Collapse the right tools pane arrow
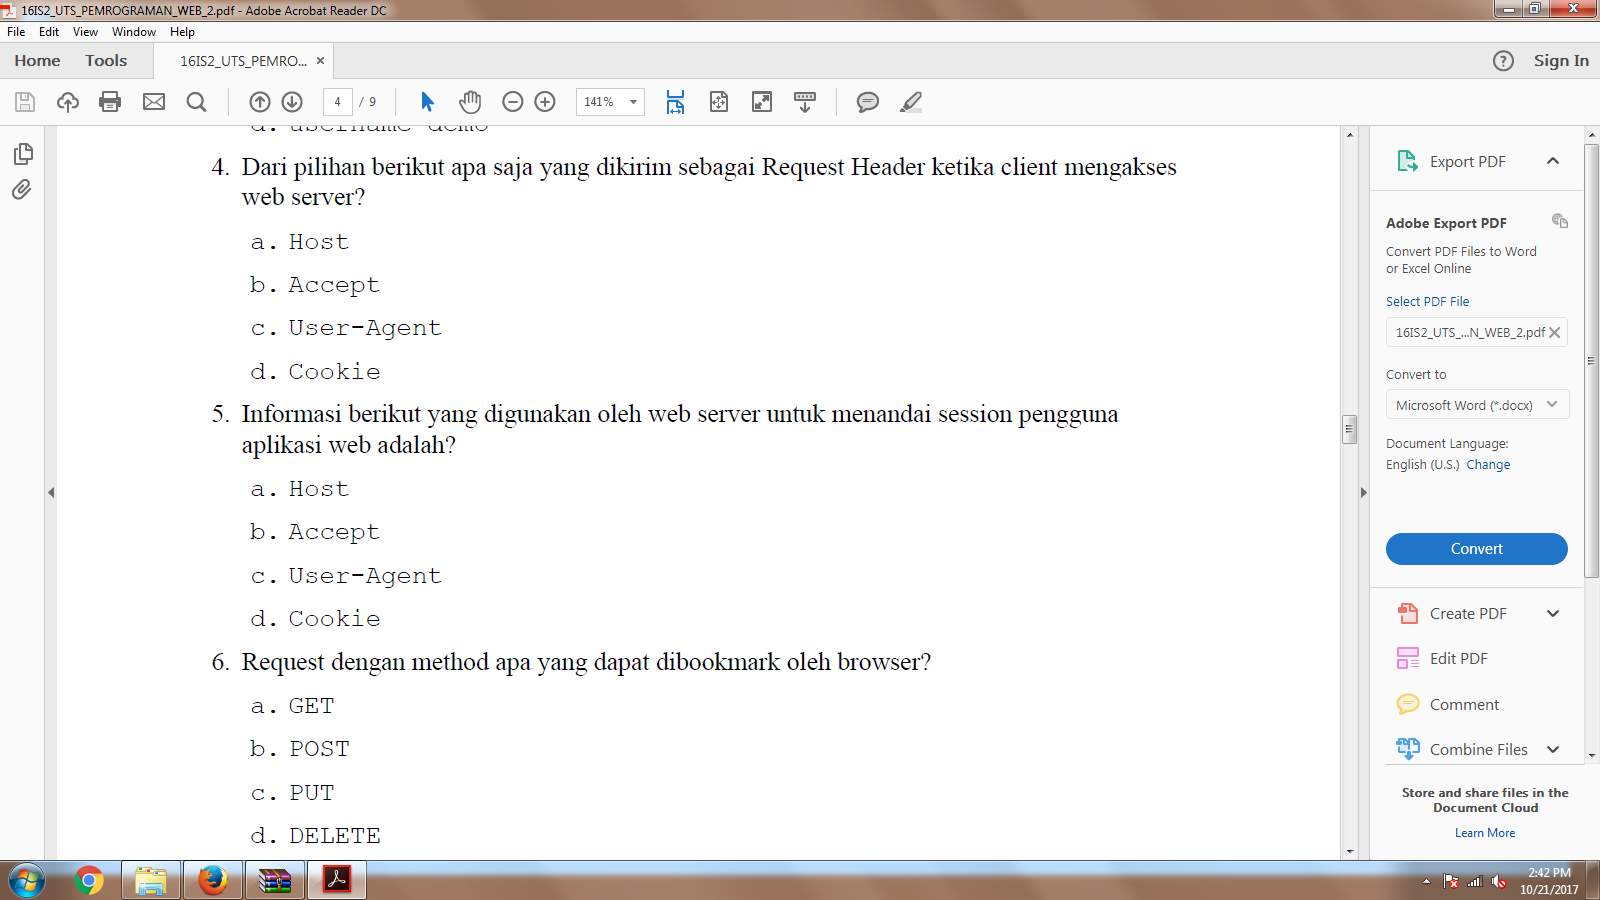 [1363, 492]
